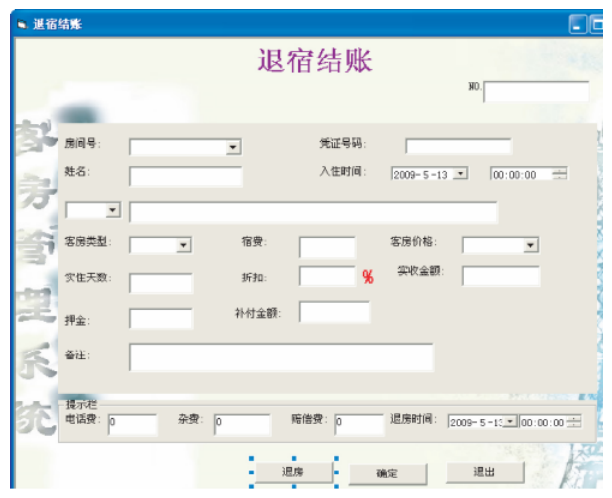Click the 确定 button
This screenshot has width=612, height=498.
(388, 474)
